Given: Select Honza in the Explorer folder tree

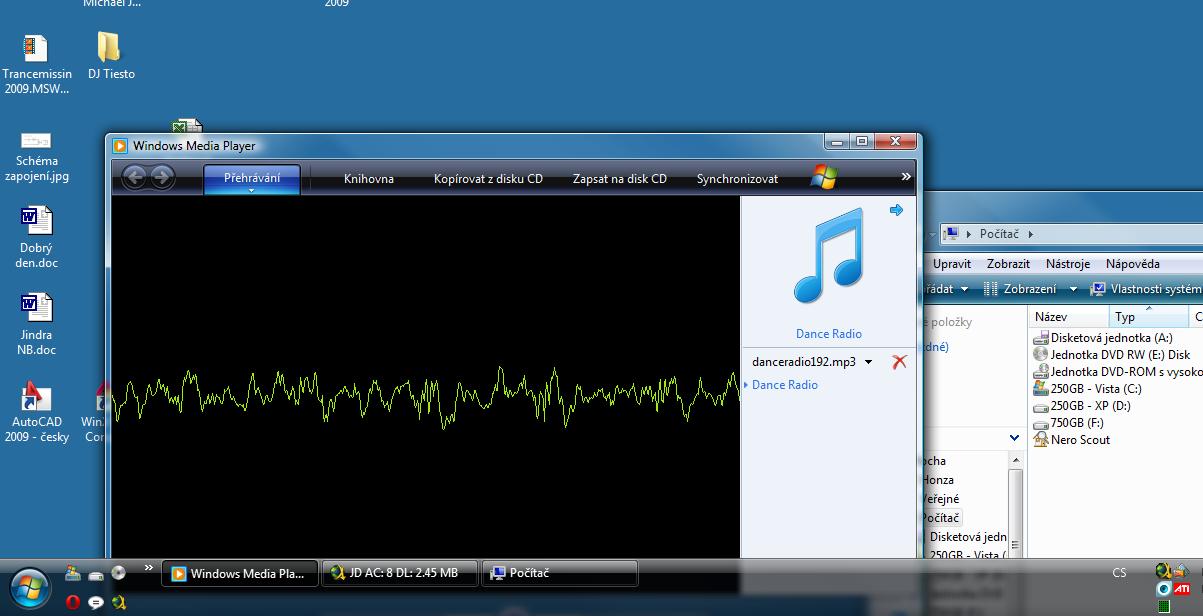Looking at the screenshot, I should pos(937,480).
